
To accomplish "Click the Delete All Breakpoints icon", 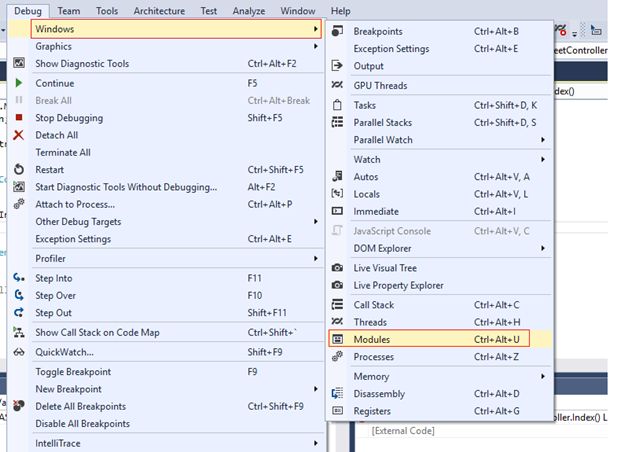I will pyautogui.click(x=19, y=406).
